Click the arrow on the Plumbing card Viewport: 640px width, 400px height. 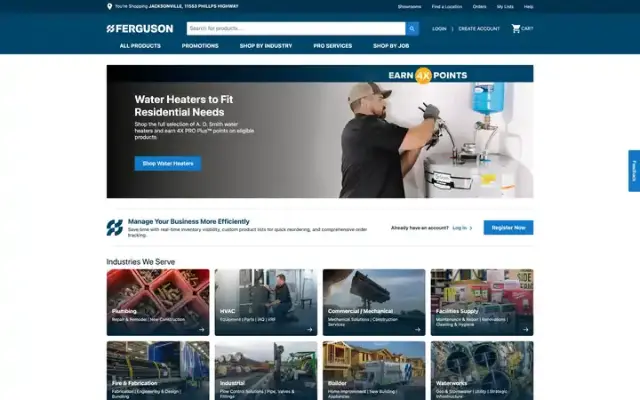point(202,329)
